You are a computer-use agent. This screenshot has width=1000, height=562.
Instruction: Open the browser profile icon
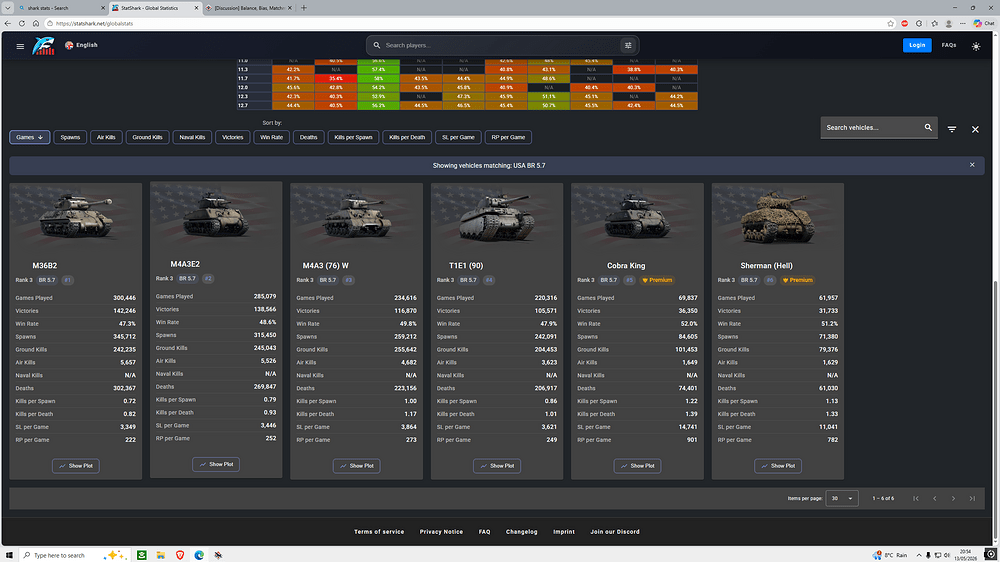click(949, 24)
